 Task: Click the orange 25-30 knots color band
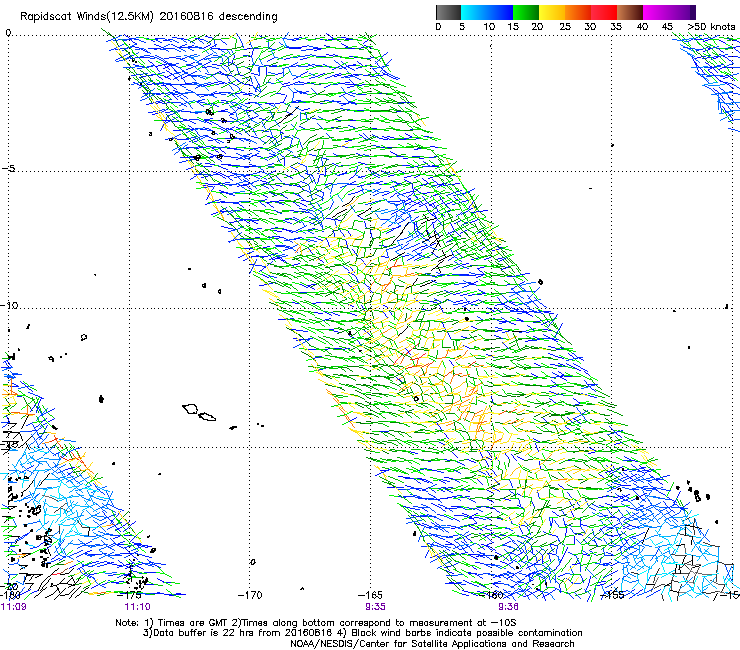tap(578, 13)
